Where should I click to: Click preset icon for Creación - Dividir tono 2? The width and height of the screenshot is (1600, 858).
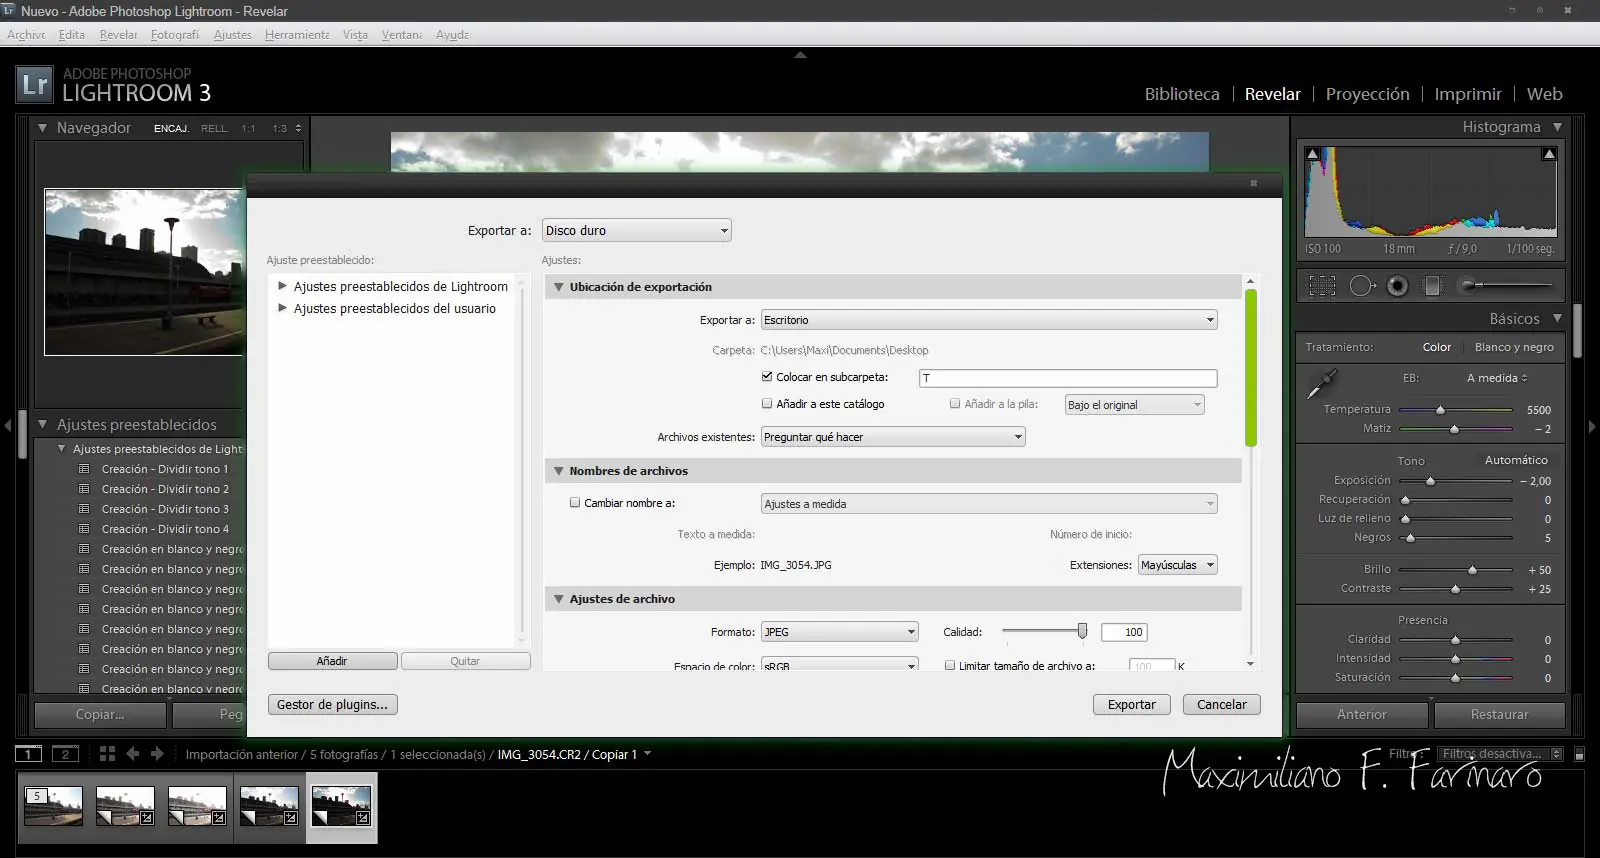(x=84, y=489)
